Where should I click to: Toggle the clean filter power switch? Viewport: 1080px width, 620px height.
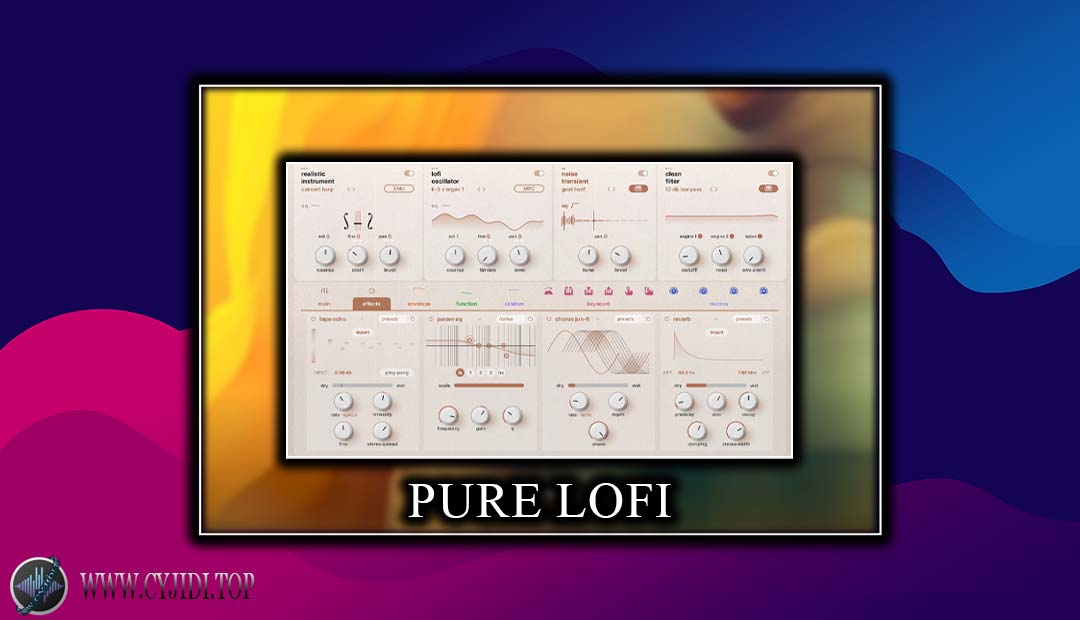click(773, 173)
